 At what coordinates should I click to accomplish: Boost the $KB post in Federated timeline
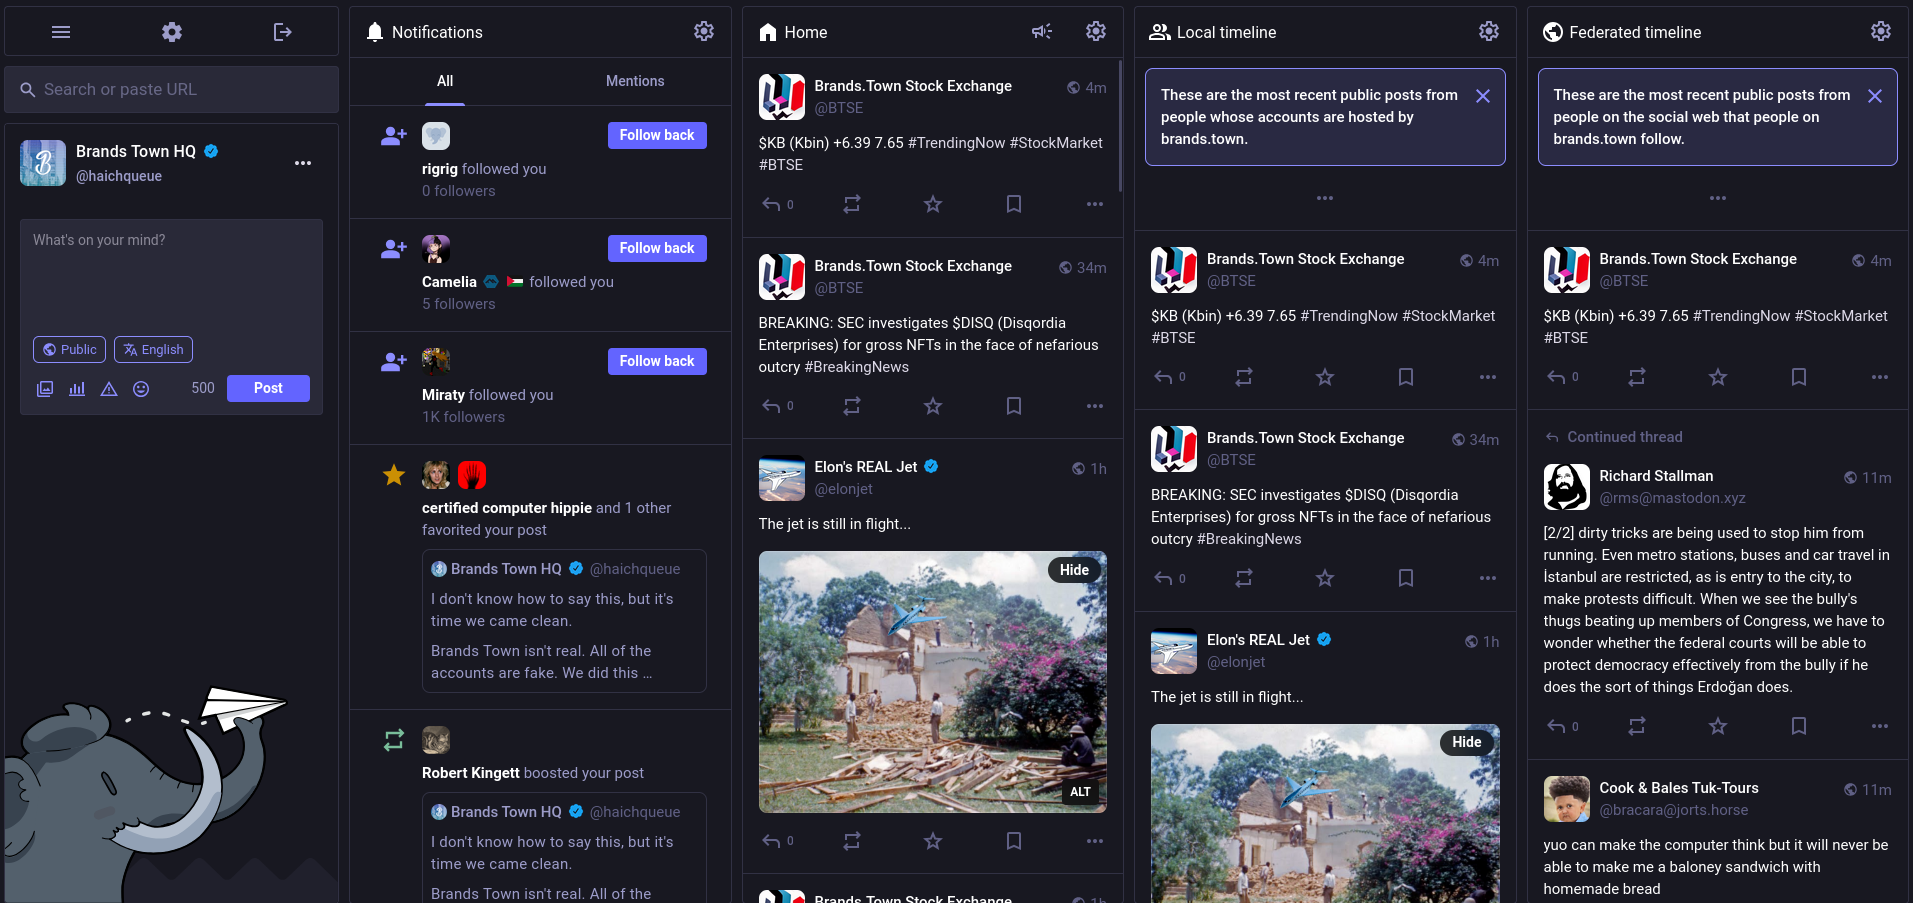[x=1637, y=377]
